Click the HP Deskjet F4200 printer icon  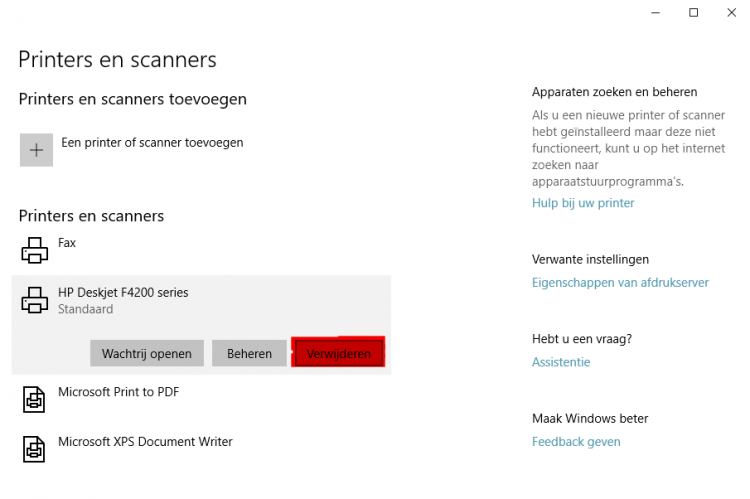[34, 300]
